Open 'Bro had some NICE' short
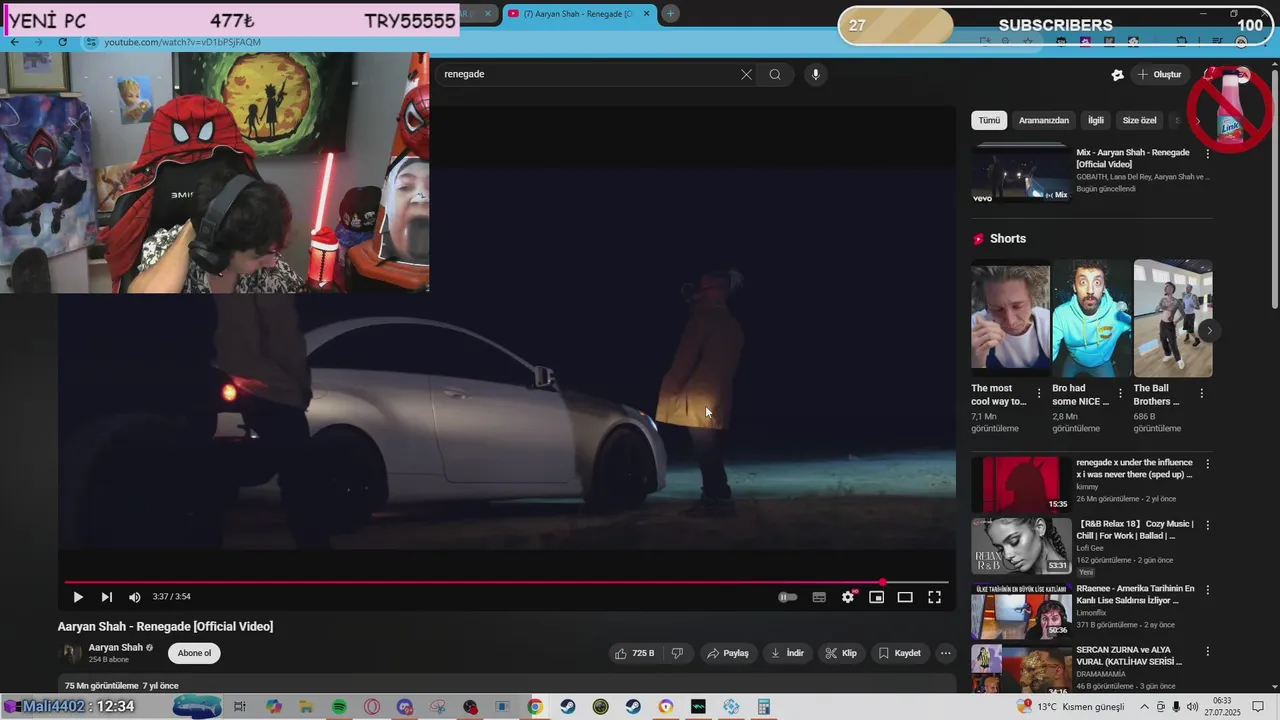 tap(1091, 318)
